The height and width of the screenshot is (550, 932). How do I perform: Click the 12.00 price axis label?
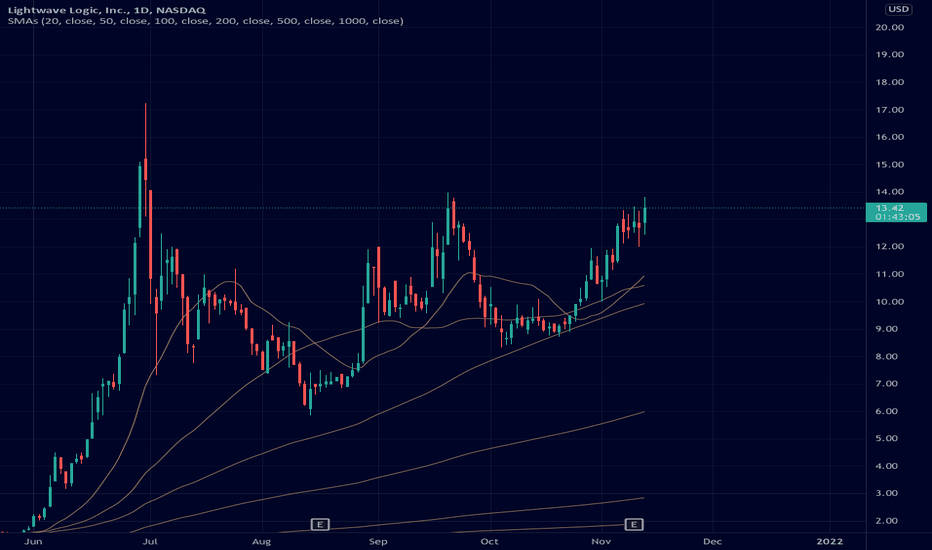(890, 247)
